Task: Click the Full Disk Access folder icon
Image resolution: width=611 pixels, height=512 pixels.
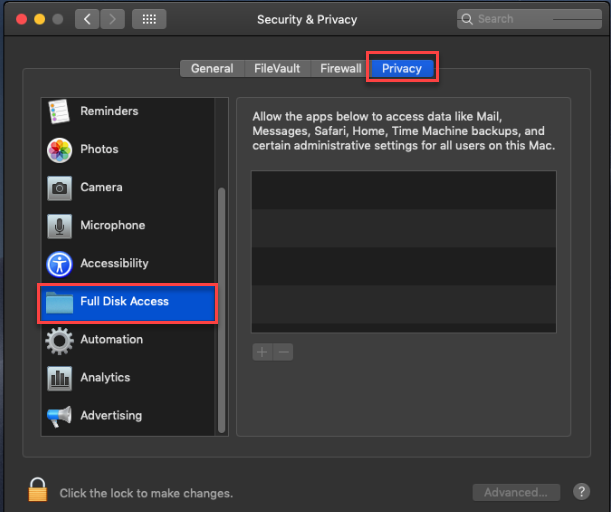Action: click(x=59, y=302)
